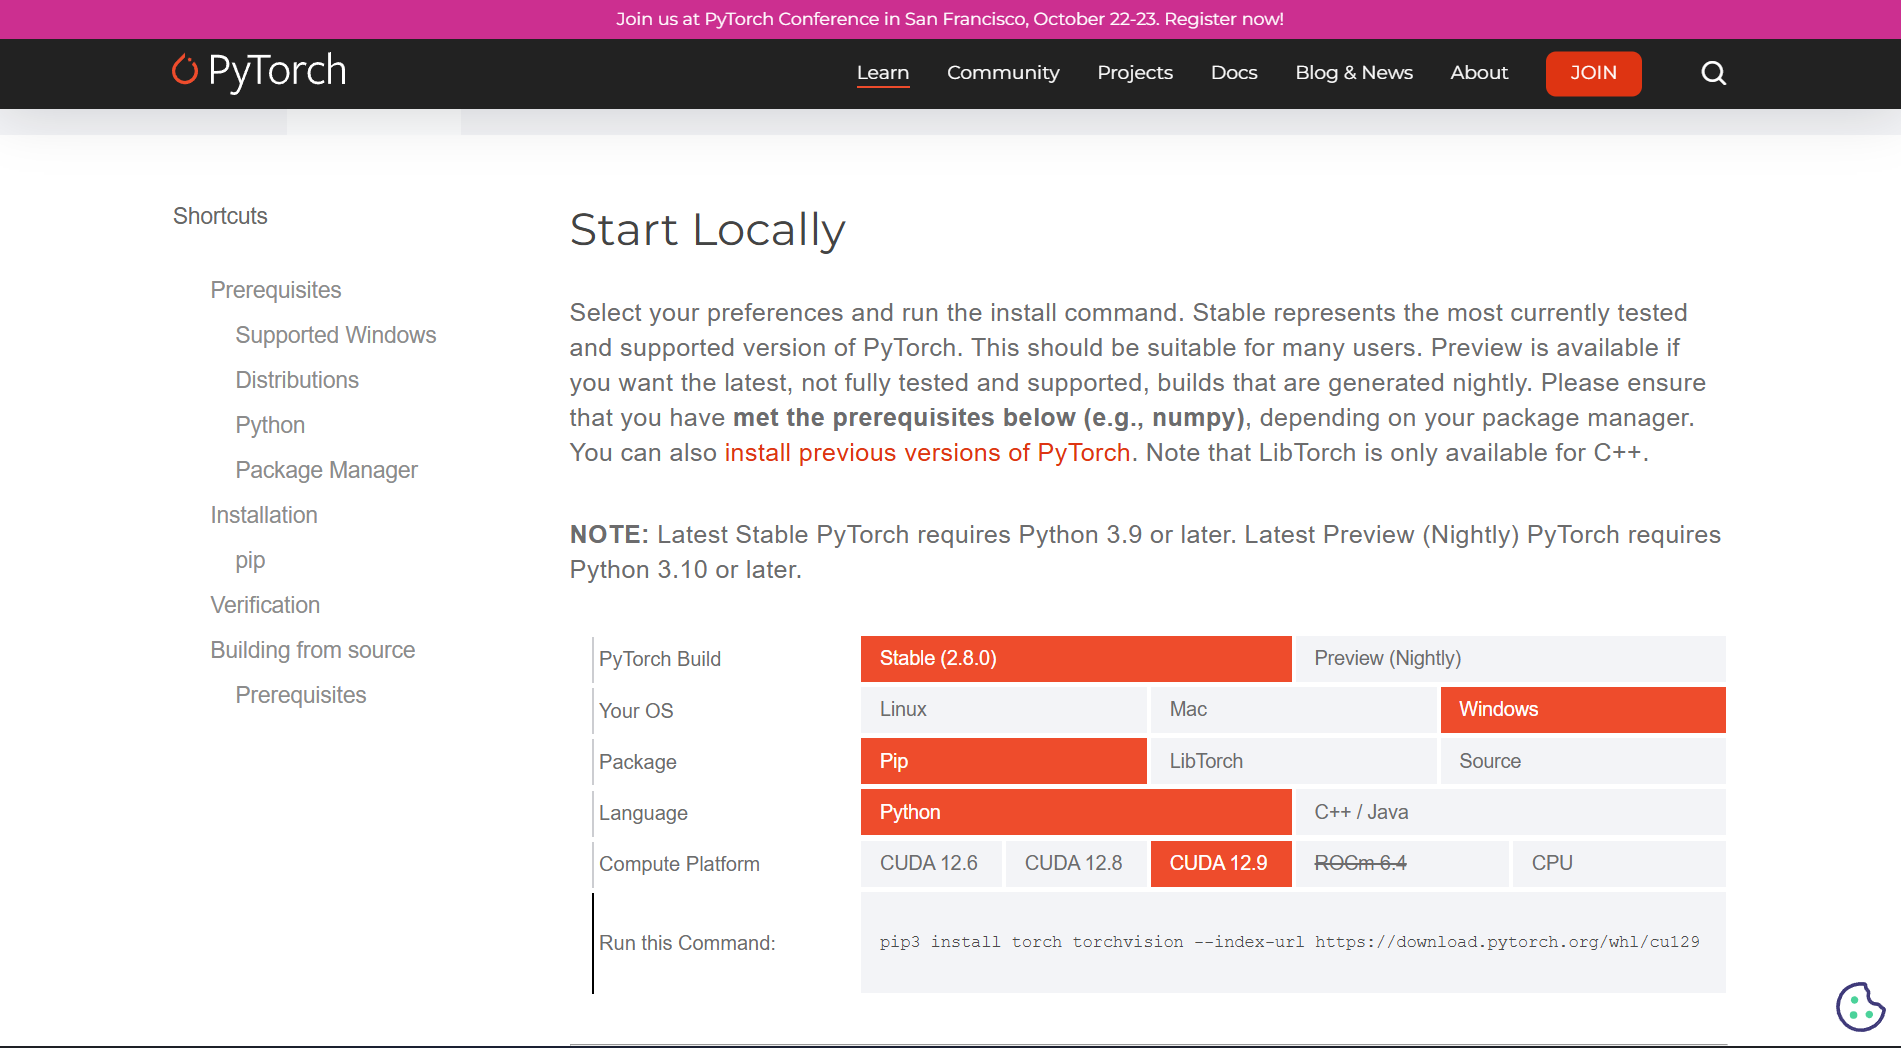Open the Community menu
1901x1048 pixels.
click(x=1003, y=73)
